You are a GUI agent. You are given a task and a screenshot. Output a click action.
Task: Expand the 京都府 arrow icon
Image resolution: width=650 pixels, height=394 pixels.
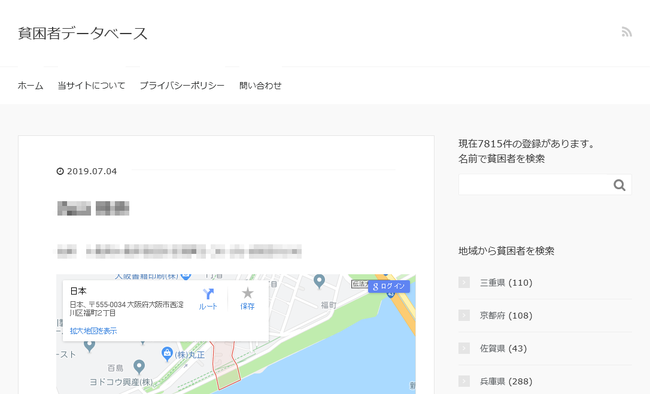(464, 315)
